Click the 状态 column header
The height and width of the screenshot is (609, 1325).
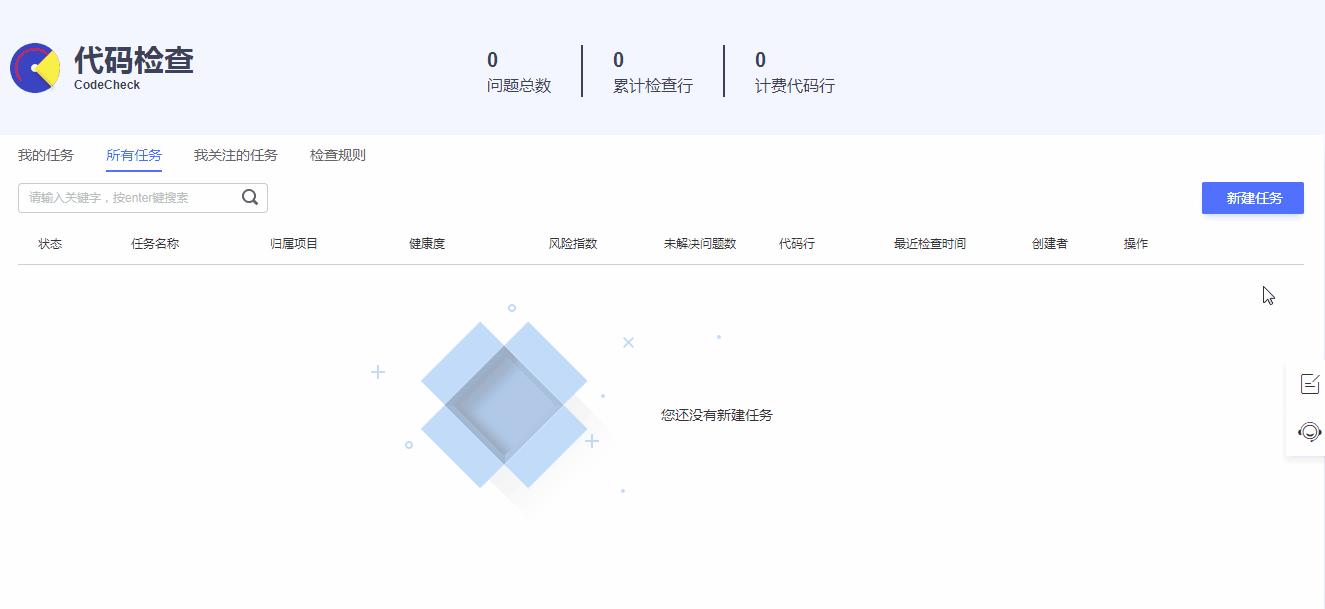tap(50, 243)
